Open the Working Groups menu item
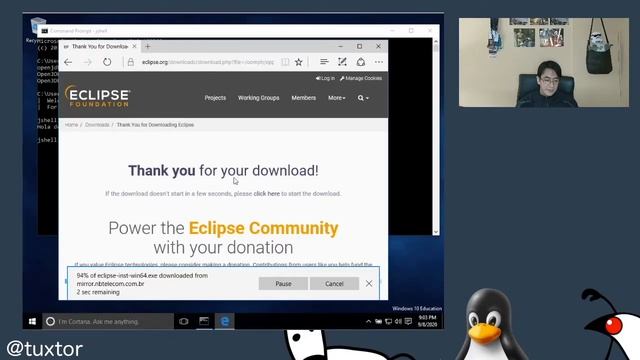Image resolution: width=640 pixels, height=360 pixels. click(x=258, y=98)
